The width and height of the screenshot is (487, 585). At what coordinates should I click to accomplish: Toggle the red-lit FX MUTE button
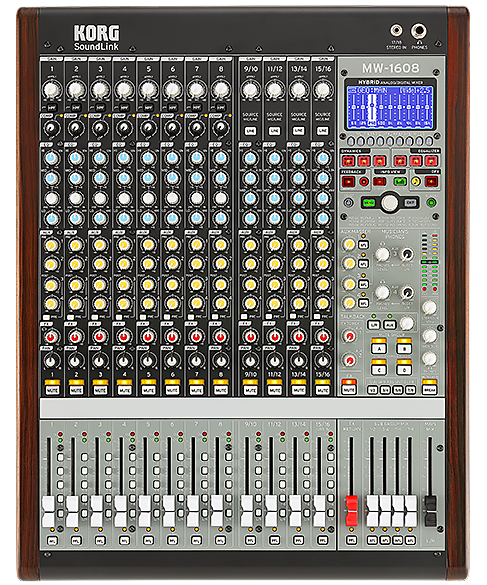349,389
